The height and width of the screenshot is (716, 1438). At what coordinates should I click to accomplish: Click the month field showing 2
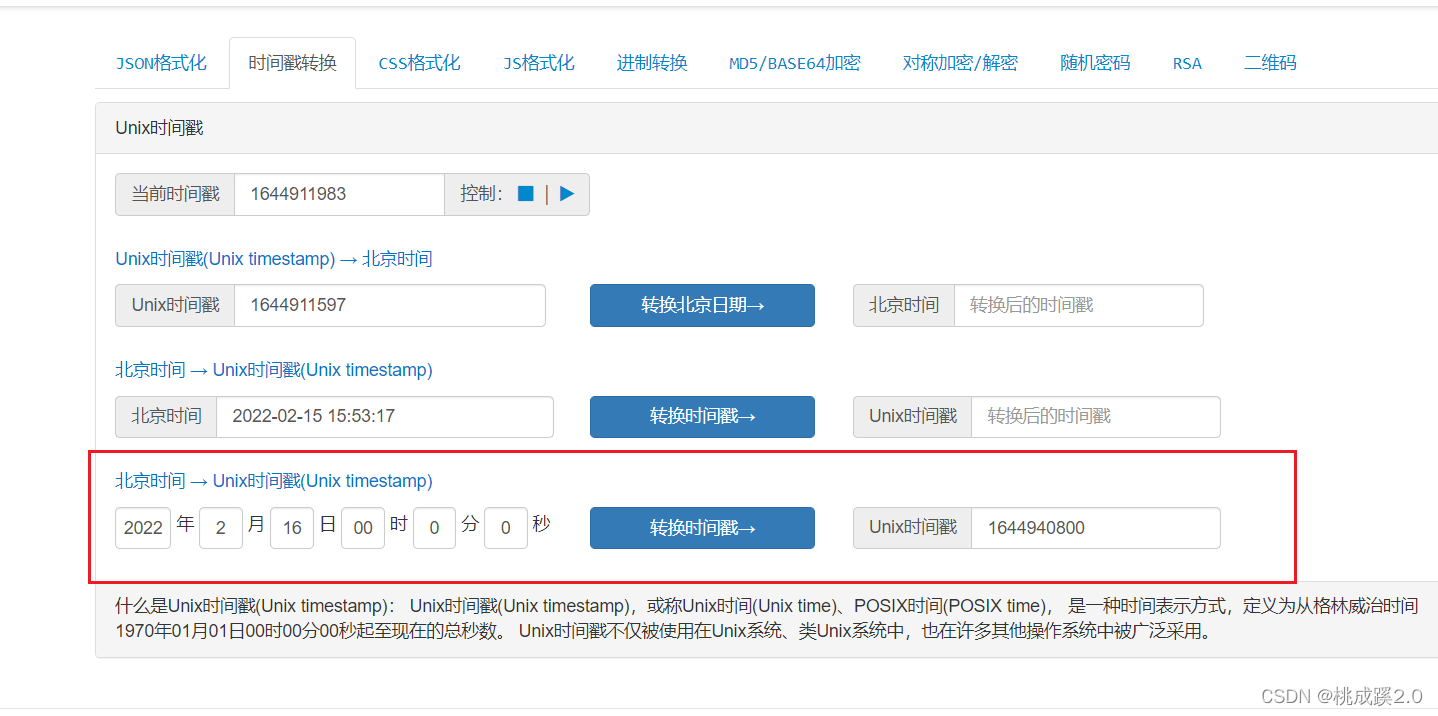tap(221, 527)
